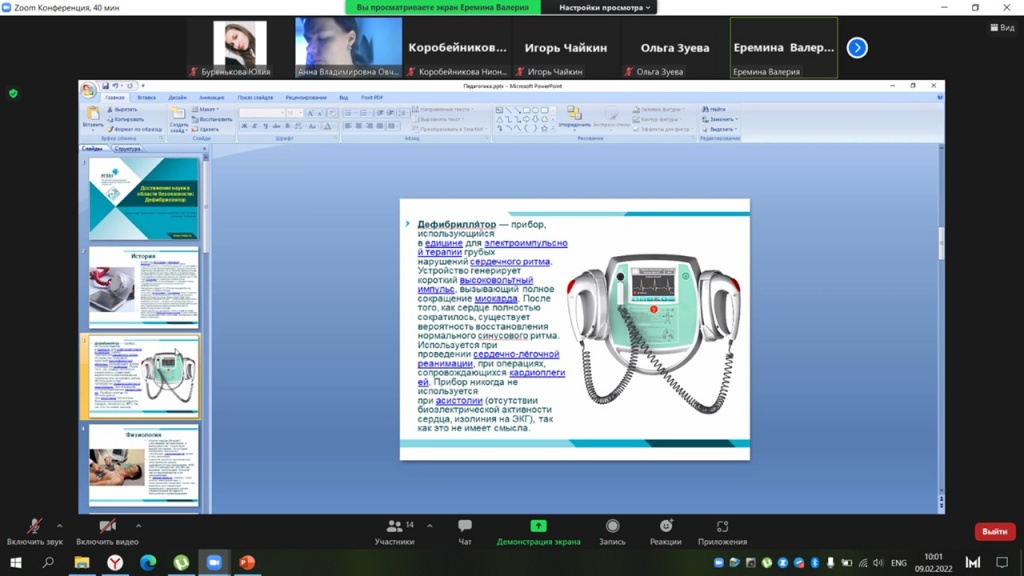Leave meeting with red Выйти button
The width and height of the screenshot is (1024, 576).
(994, 532)
